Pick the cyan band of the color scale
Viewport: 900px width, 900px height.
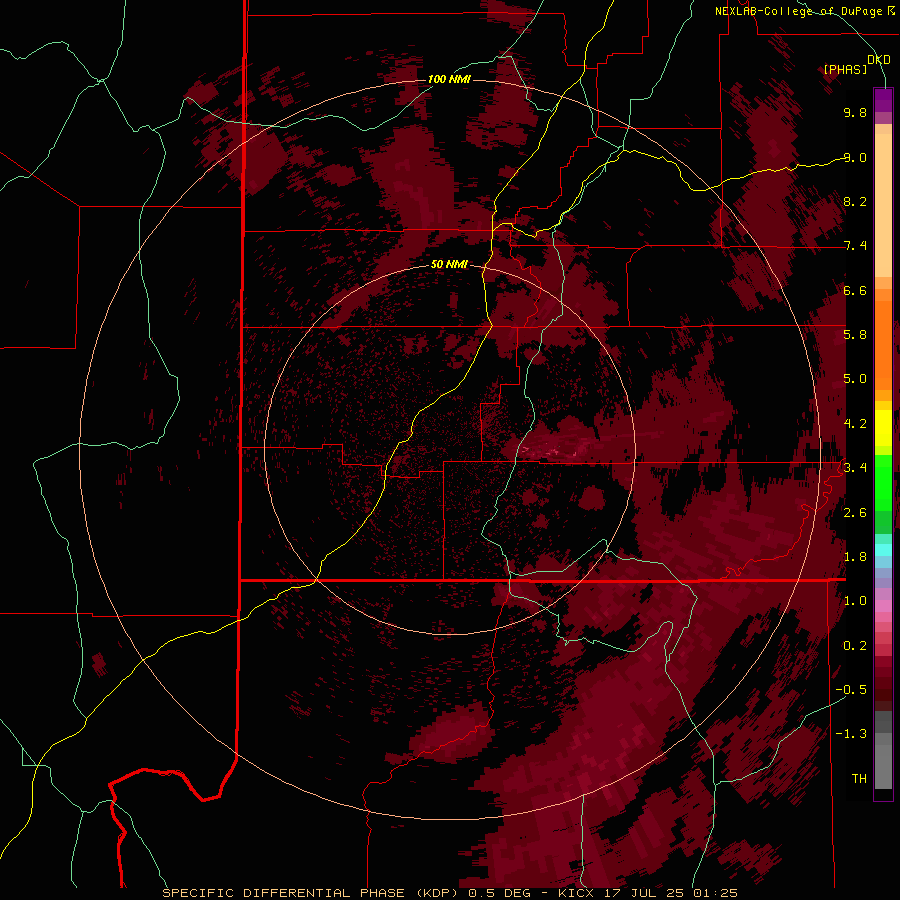coord(883,550)
